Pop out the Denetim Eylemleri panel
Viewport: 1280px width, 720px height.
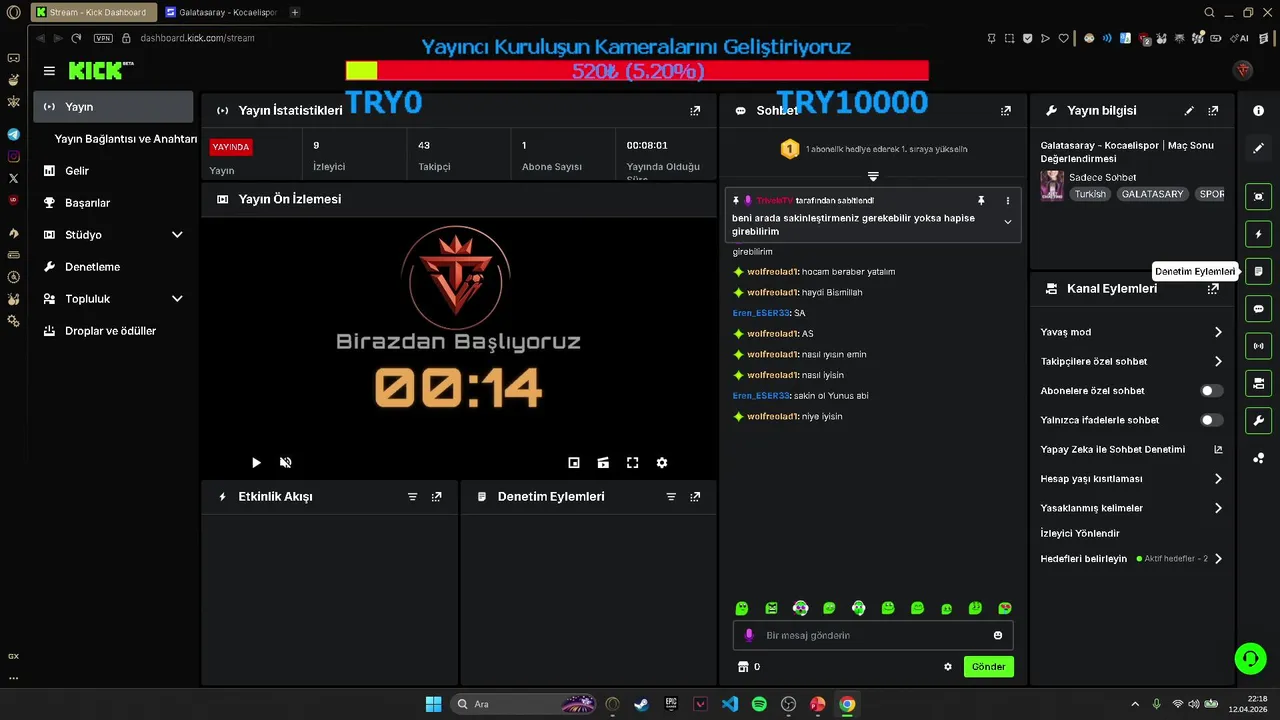coord(695,497)
